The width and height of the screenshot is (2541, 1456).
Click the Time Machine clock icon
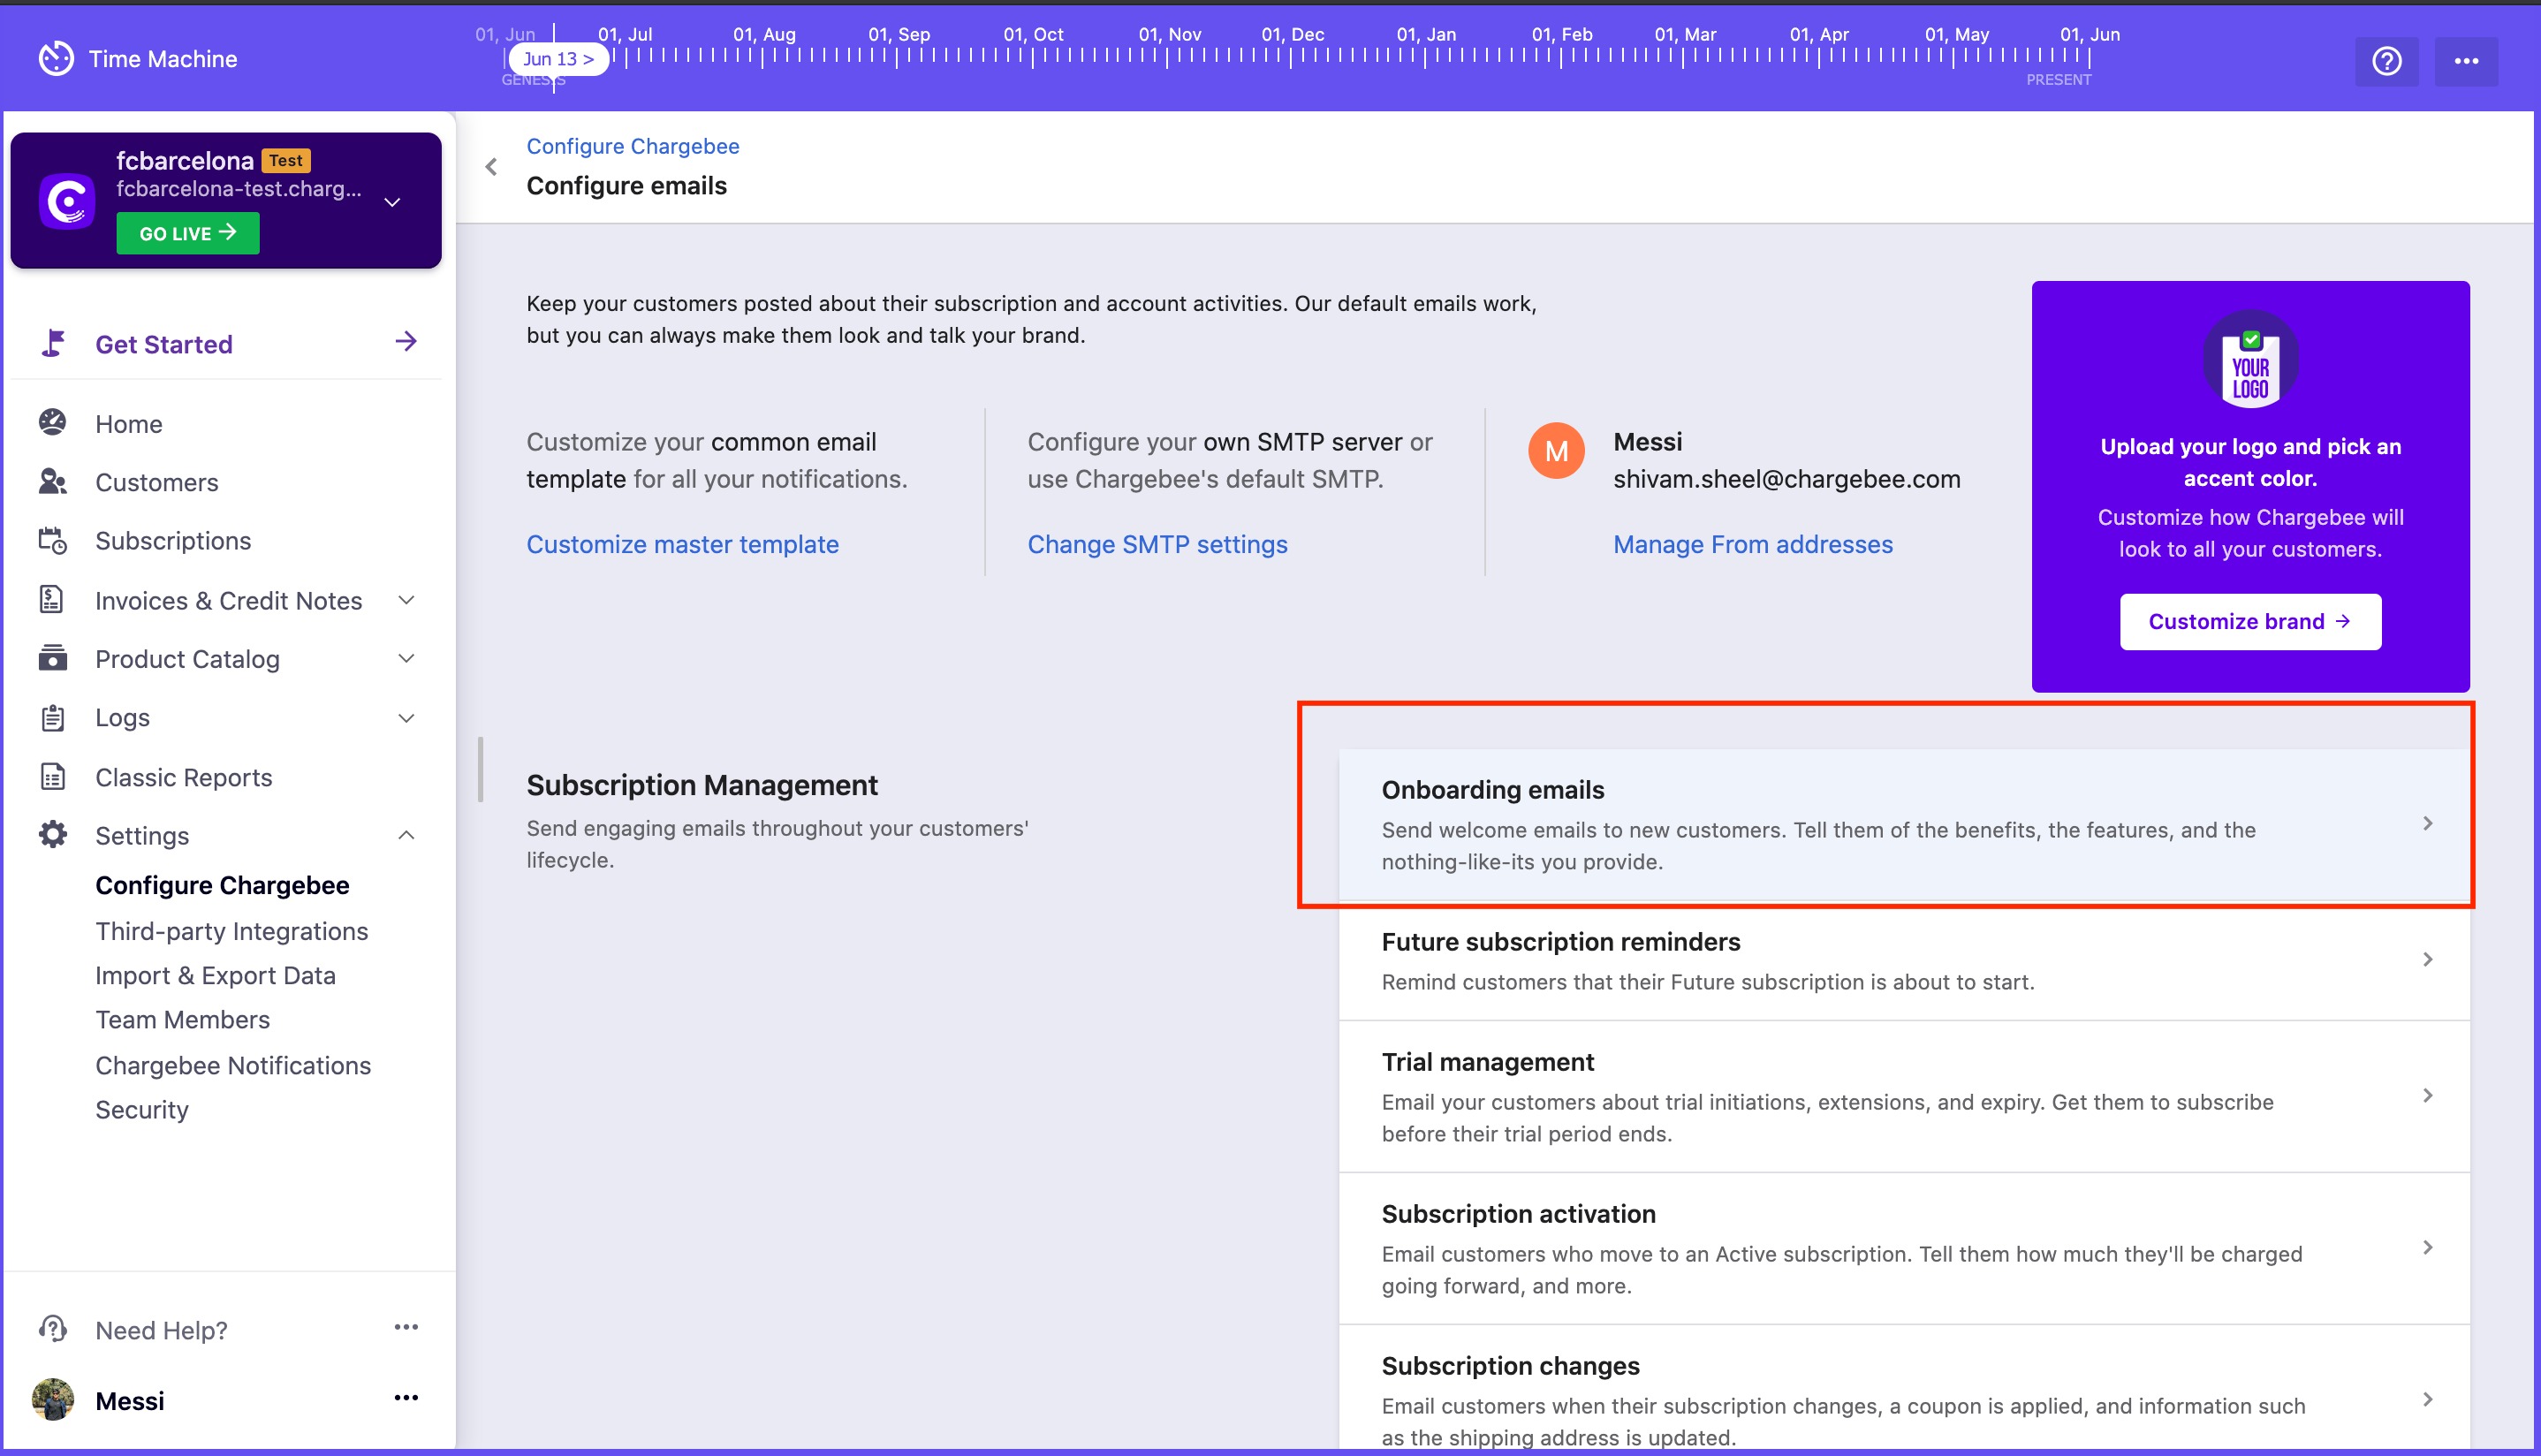click(x=56, y=59)
